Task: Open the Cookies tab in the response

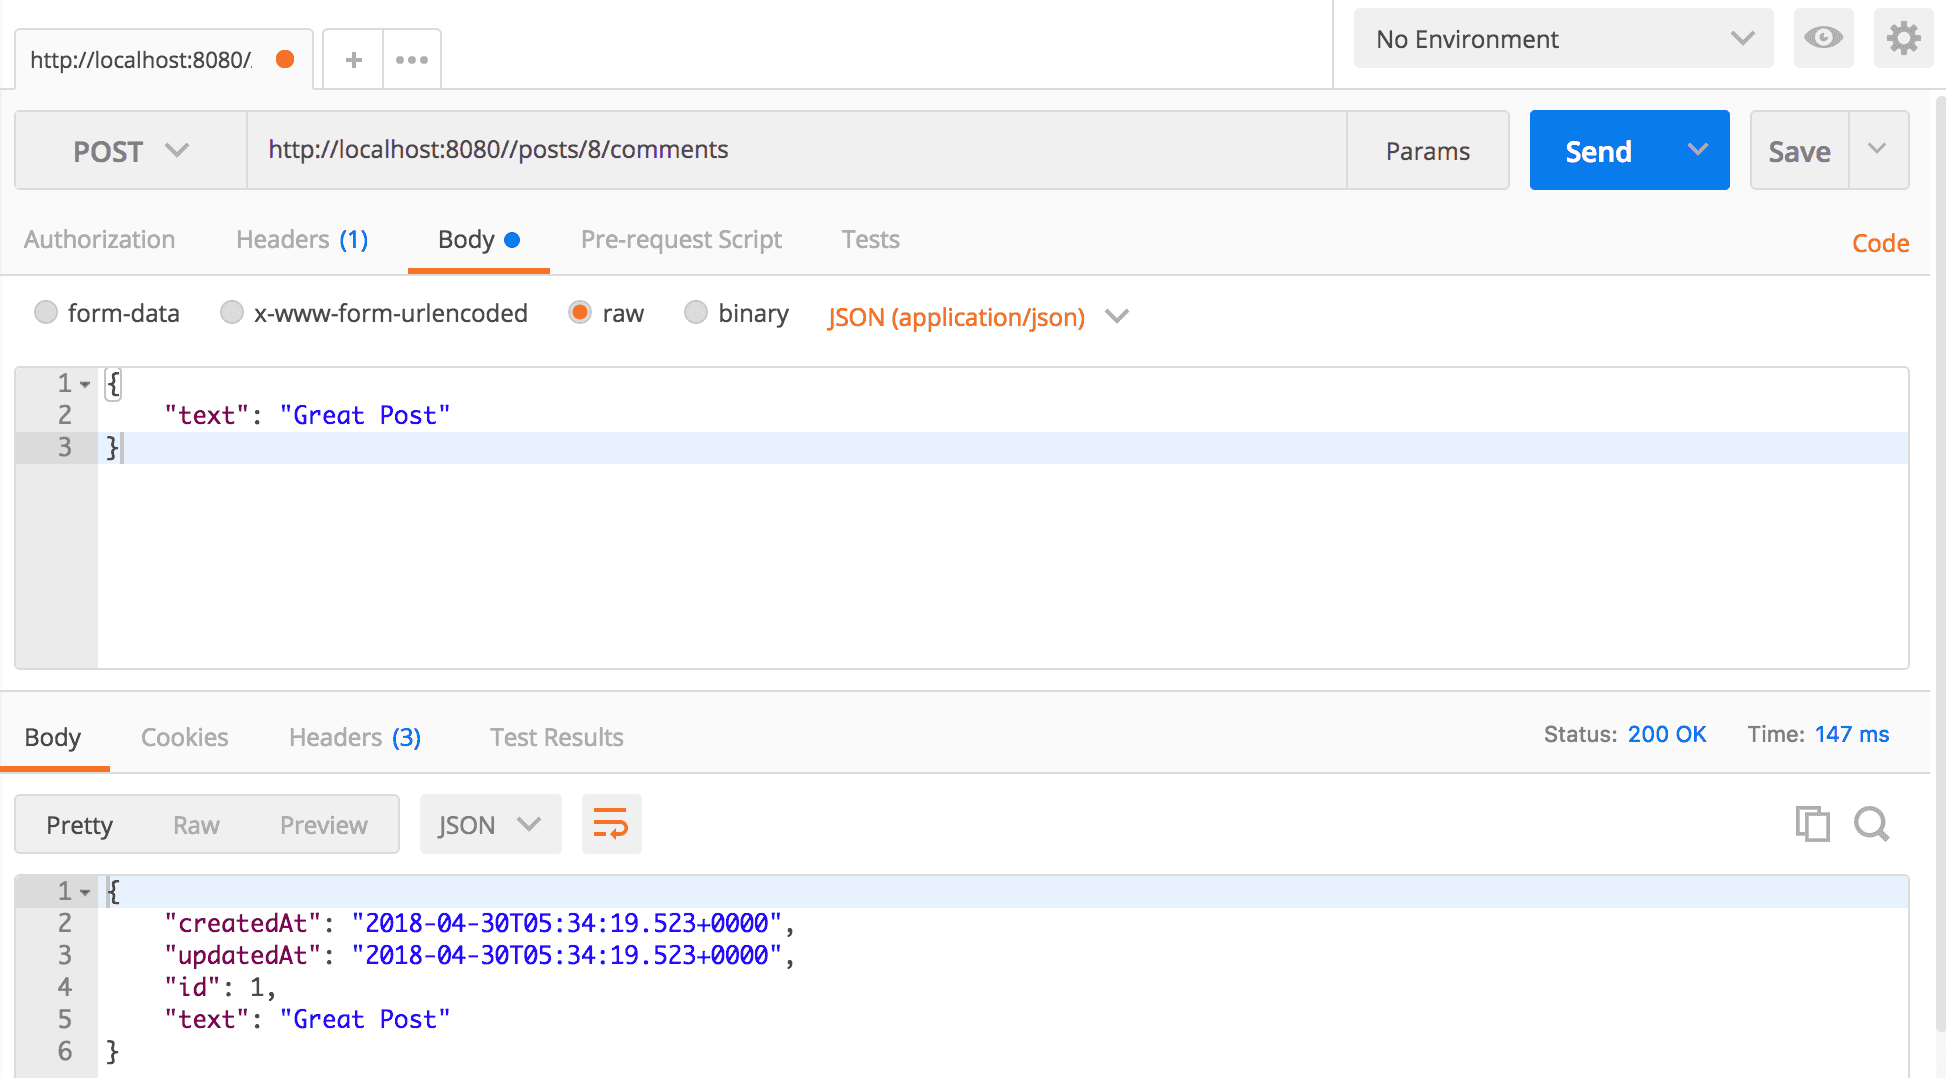Action: (x=184, y=737)
